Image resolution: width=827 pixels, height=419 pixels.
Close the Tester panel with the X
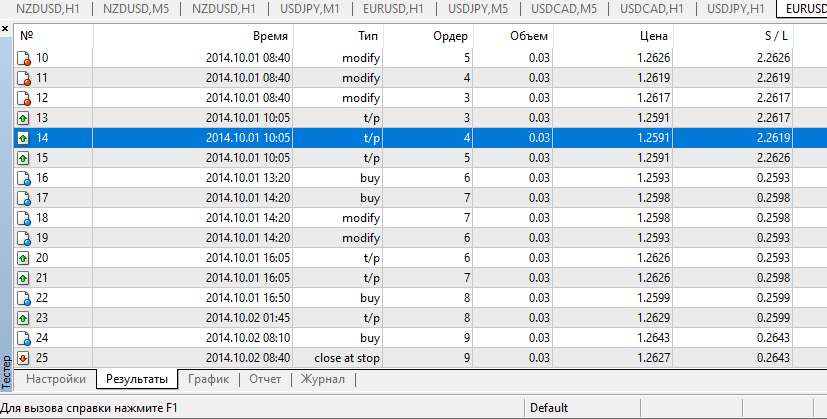[5, 29]
